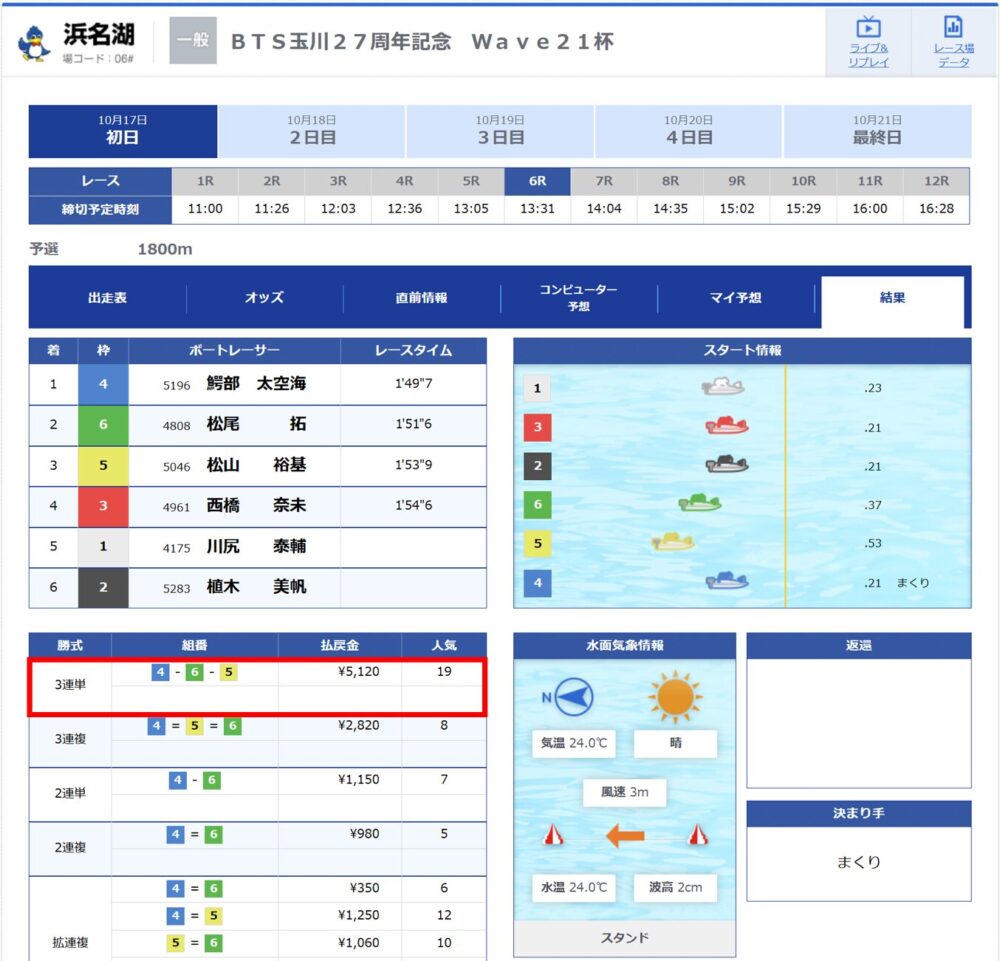Select the 直前情報 tab

421,298
